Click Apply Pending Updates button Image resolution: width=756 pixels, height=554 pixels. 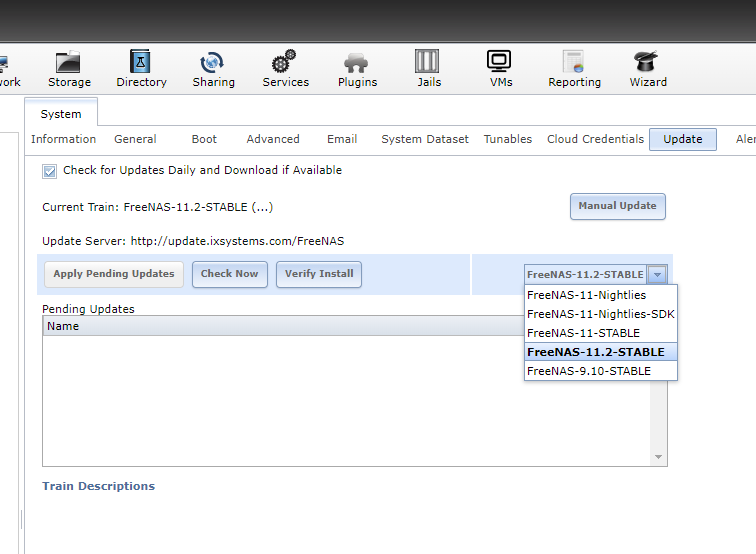pyautogui.click(x=114, y=274)
